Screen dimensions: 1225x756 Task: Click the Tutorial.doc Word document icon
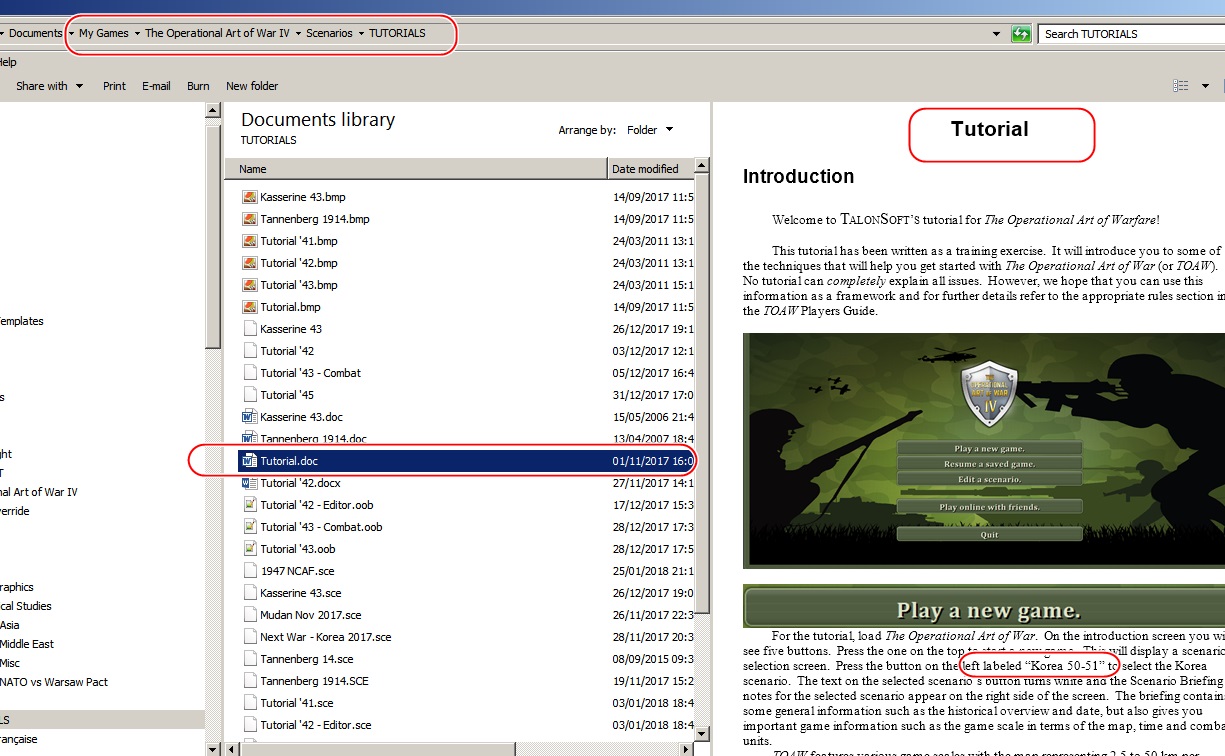[250, 461]
